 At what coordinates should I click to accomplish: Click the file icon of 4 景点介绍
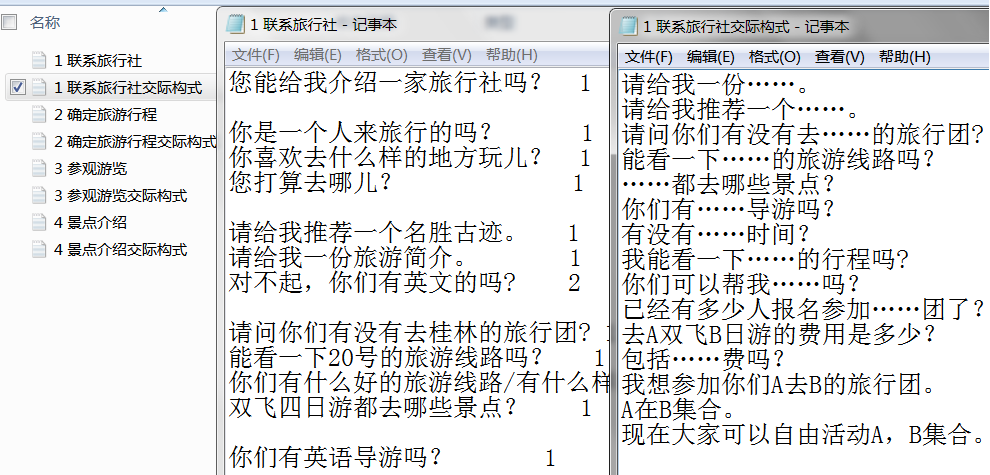[x=39, y=222]
